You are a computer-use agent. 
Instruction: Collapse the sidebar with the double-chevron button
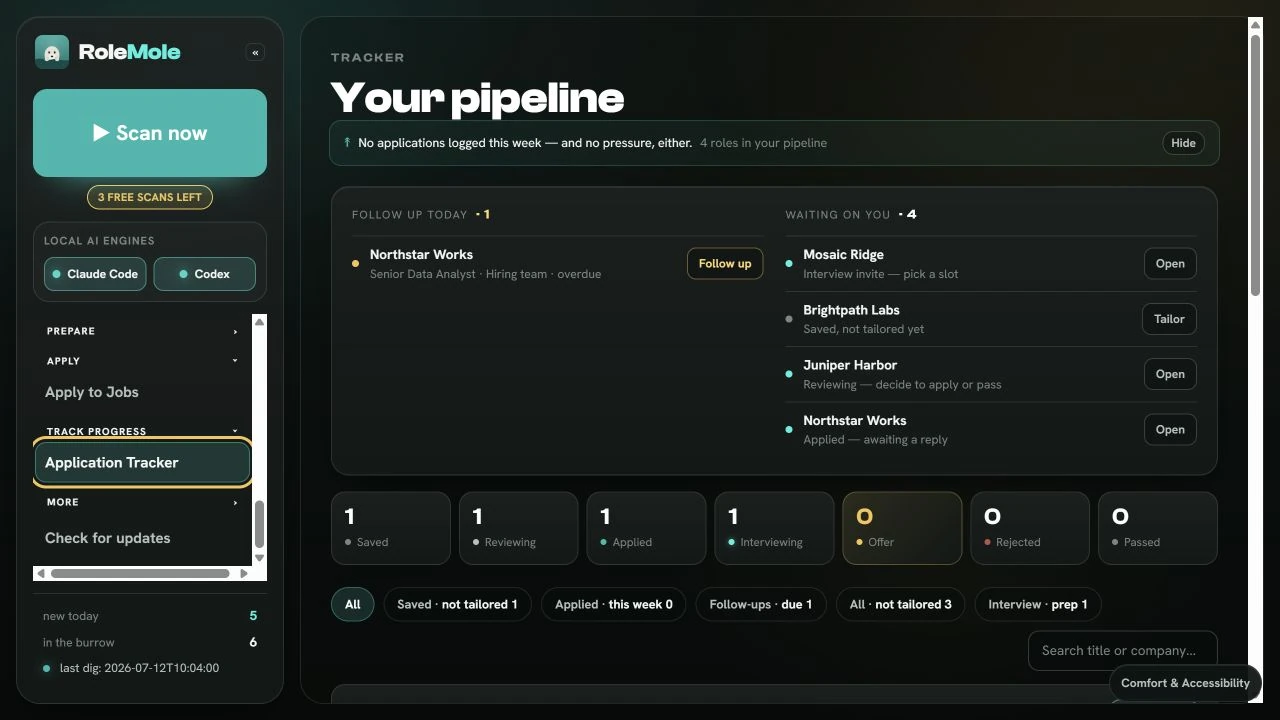tap(255, 52)
